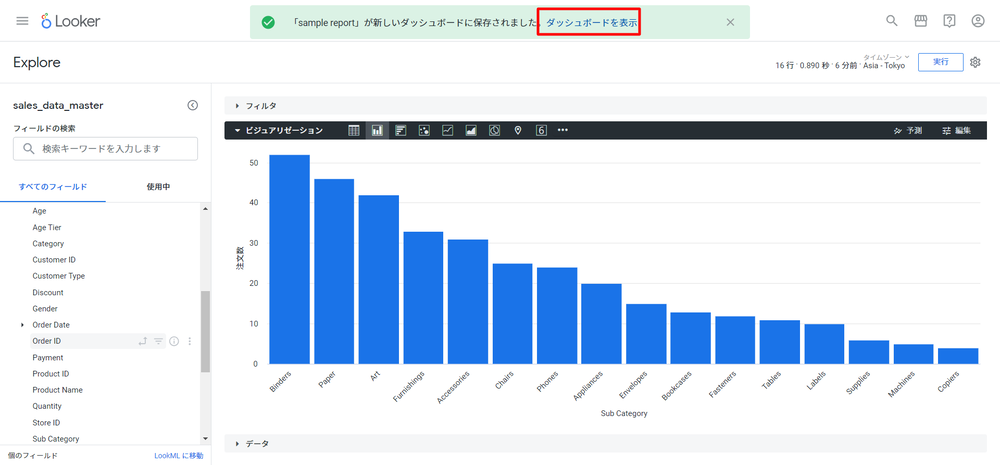Open the 予測 forecast button
This screenshot has width=1000, height=465.
tap(908, 130)
